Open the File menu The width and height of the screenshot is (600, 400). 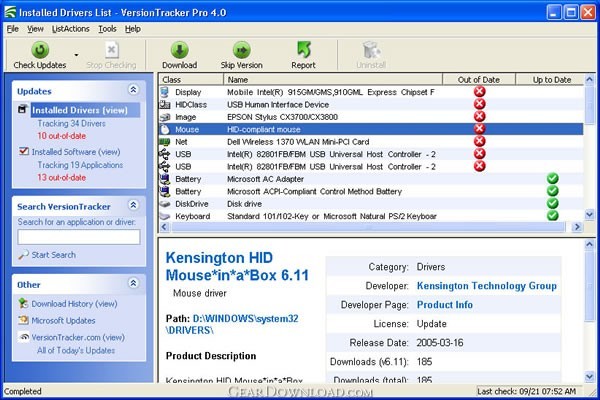tap(13, 29)
